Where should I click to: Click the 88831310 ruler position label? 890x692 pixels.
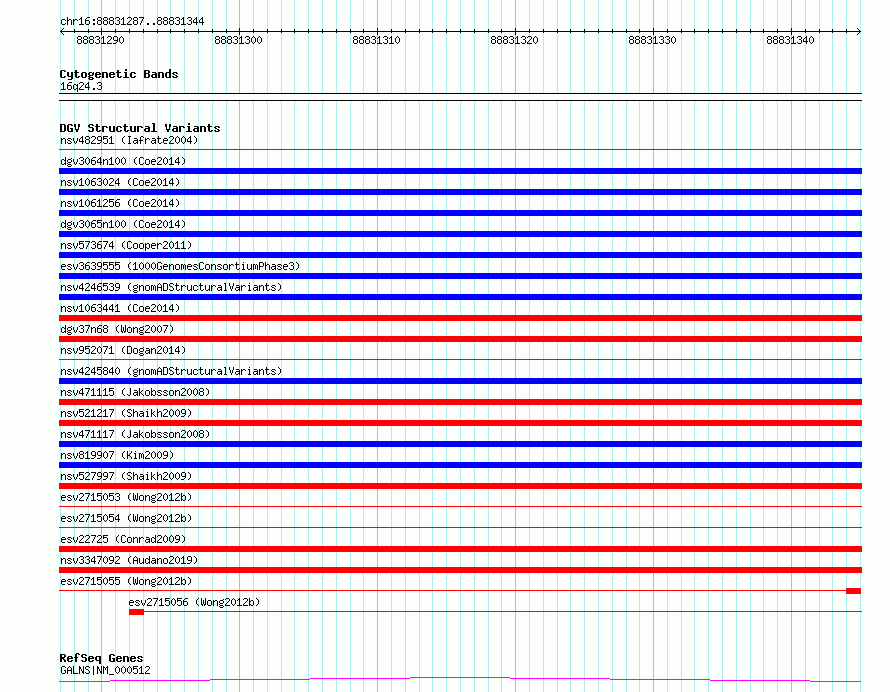[x=376, y=40]
